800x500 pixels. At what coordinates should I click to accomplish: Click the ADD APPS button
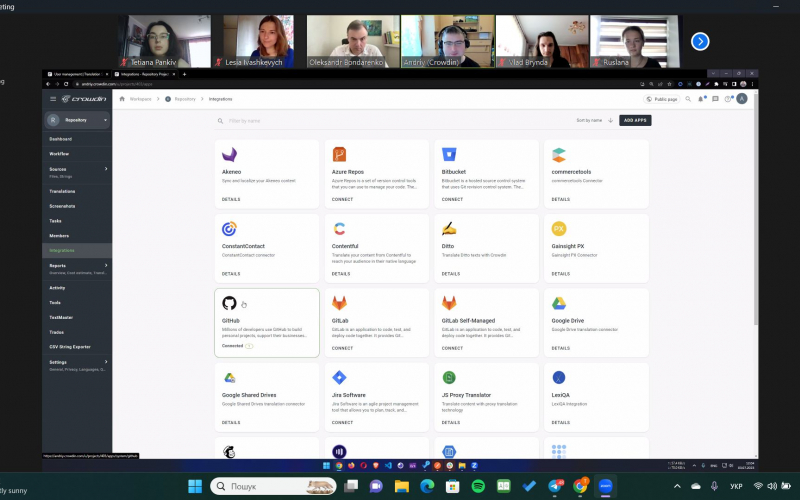[x=635, y=120]
